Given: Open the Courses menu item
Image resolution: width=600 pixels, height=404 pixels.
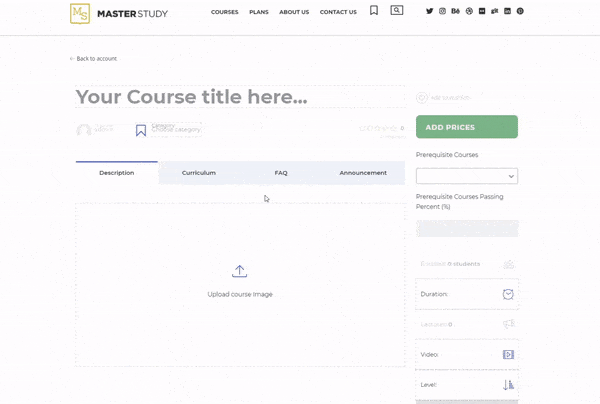Looking at the screenshot, I should click(x=224, y=12).
